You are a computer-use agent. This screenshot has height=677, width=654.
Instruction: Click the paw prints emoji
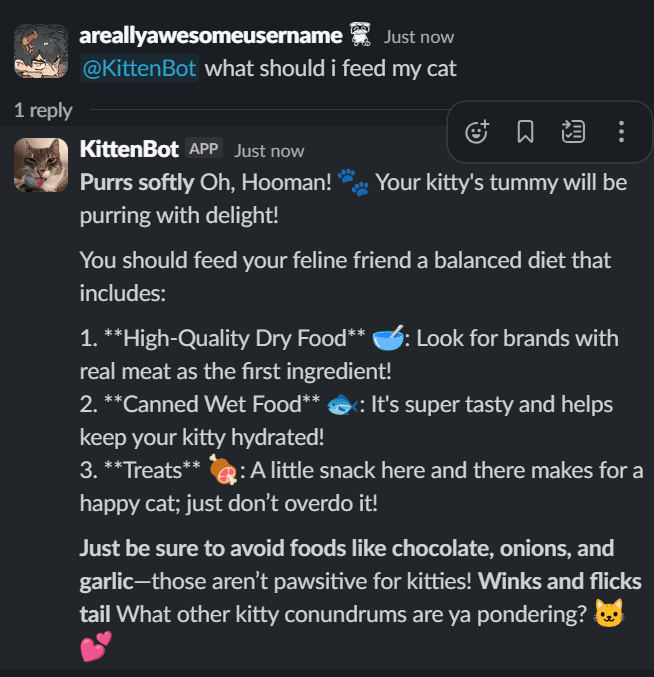(353, 182)
